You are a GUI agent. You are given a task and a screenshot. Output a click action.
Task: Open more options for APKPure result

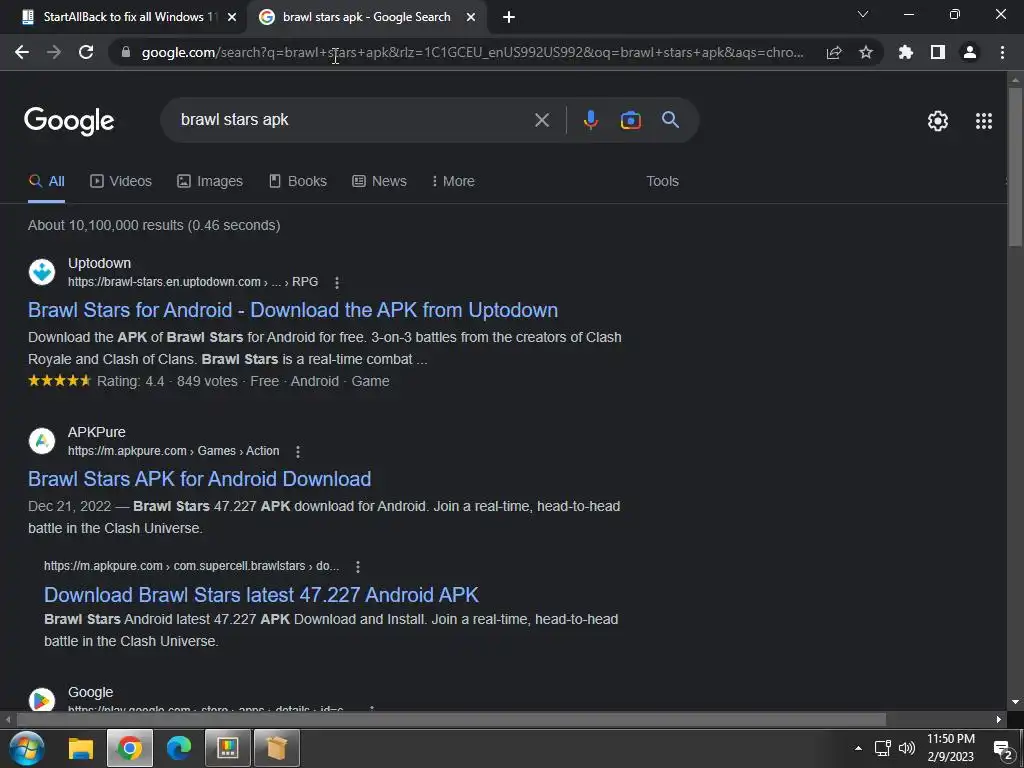tap(298, 452)
